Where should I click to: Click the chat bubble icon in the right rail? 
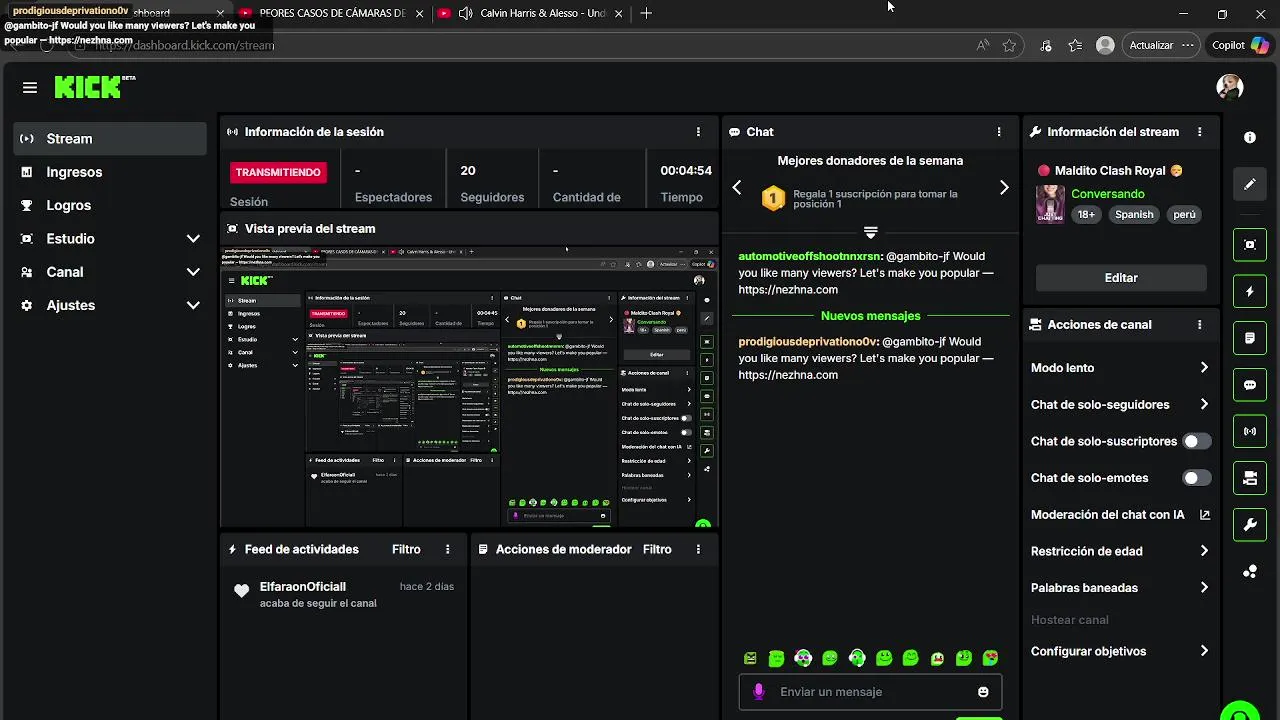tap(1250, 385)
